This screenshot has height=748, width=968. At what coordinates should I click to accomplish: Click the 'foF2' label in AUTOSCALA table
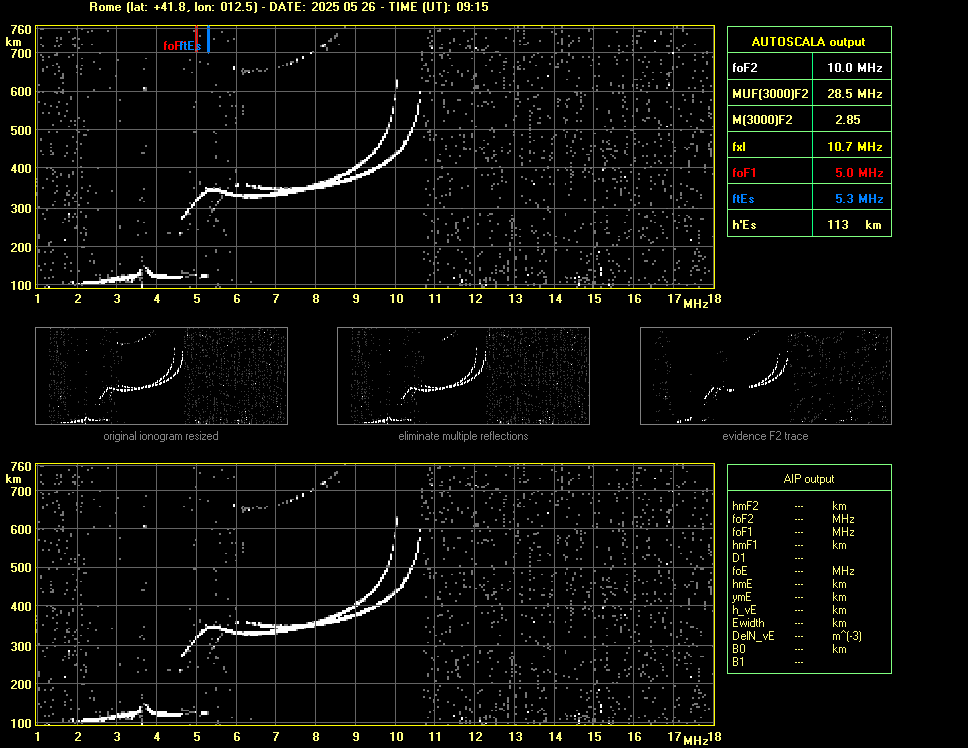[x=745, y=68]
